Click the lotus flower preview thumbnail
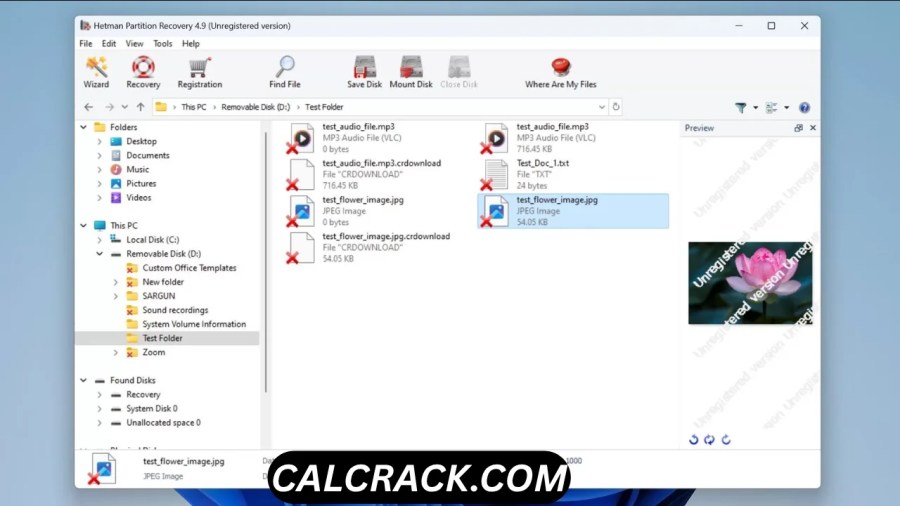The height and width of the screenshot is (506, 900). [750, 283]
